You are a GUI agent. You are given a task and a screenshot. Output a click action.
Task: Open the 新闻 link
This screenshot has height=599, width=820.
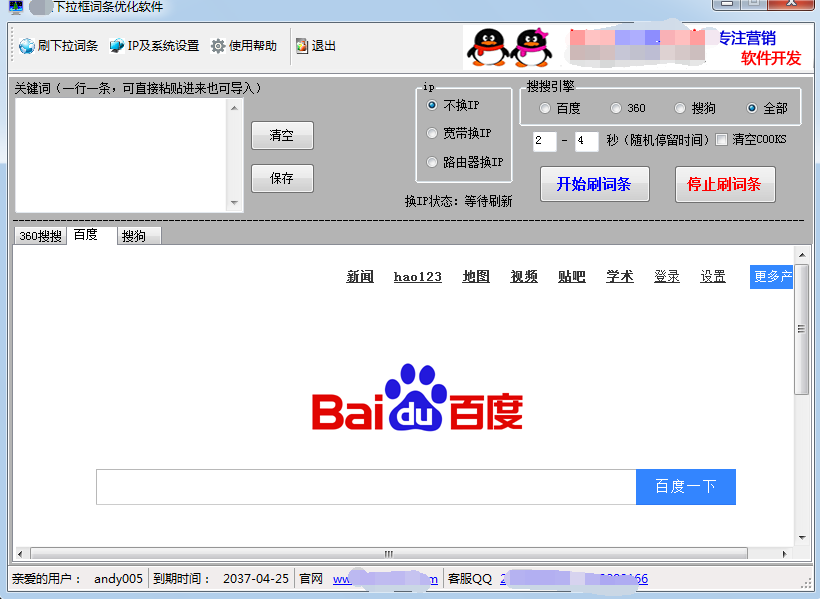tap(360, 276)
